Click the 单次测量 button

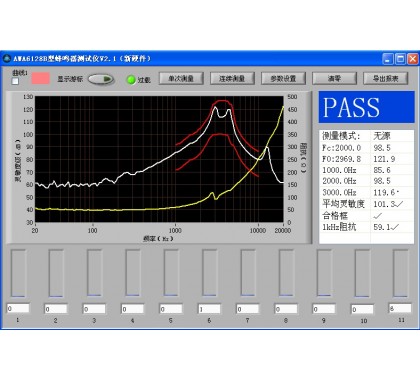coord(181,79)
